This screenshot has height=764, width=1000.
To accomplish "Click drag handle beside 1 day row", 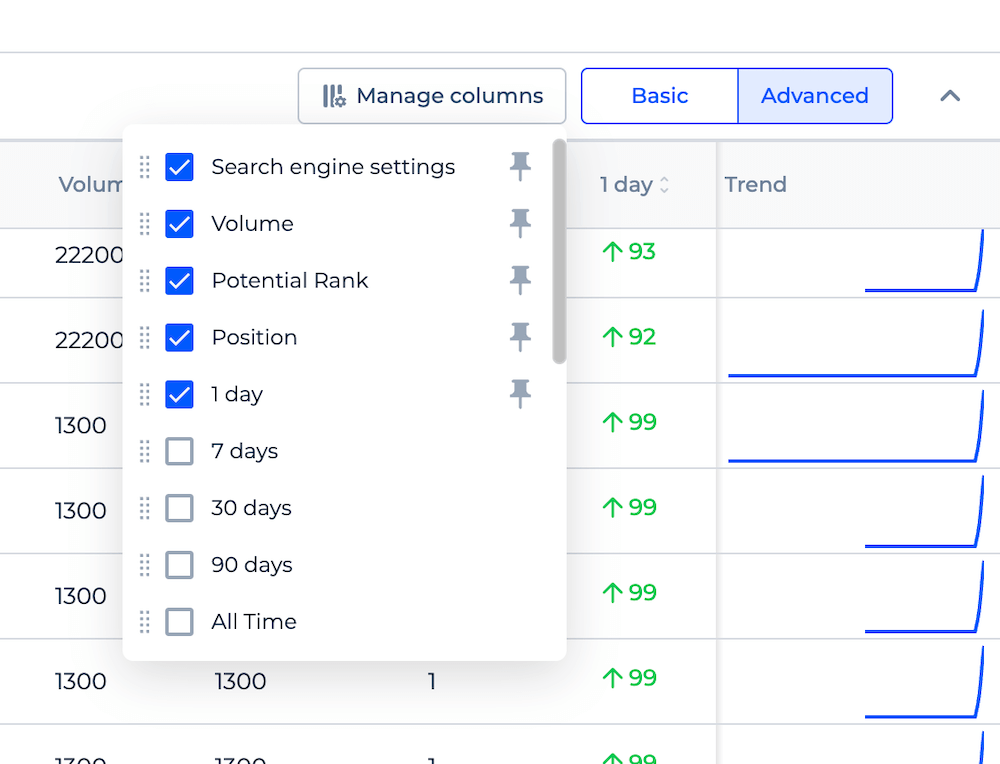I will (145, 394).
